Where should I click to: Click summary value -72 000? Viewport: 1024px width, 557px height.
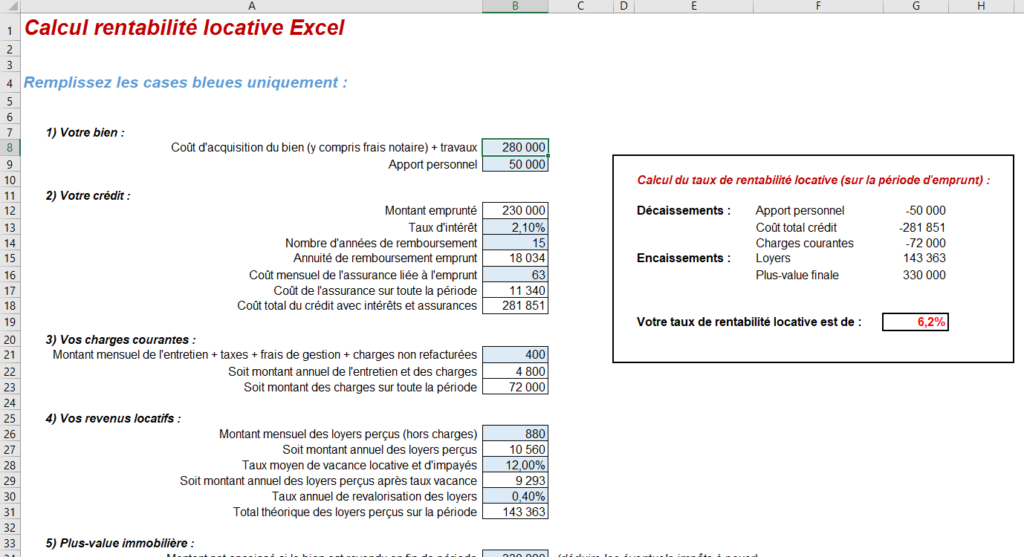[925, 243]
